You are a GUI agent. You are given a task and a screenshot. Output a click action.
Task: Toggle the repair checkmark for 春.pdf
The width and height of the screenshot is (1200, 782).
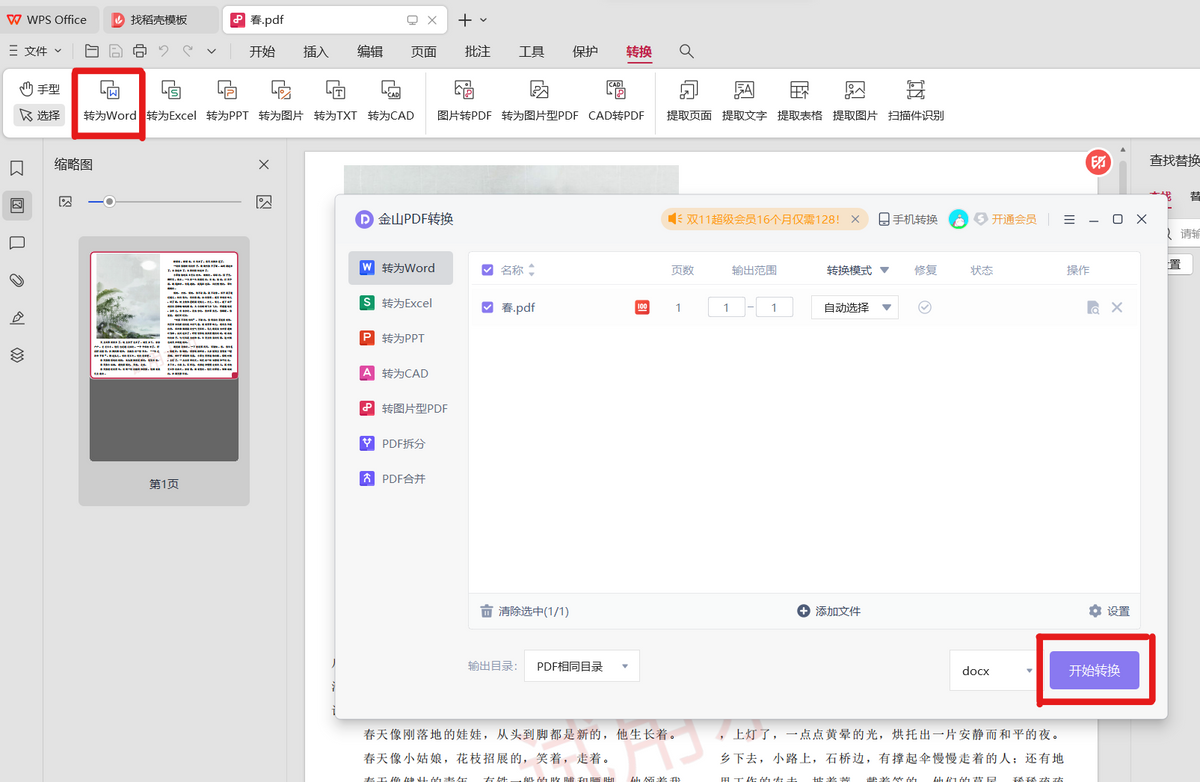925,307
